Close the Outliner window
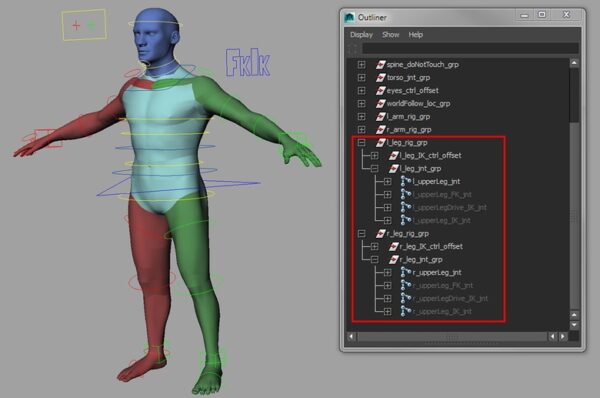This screenshot has height=398, width=600. coord(567,15)
